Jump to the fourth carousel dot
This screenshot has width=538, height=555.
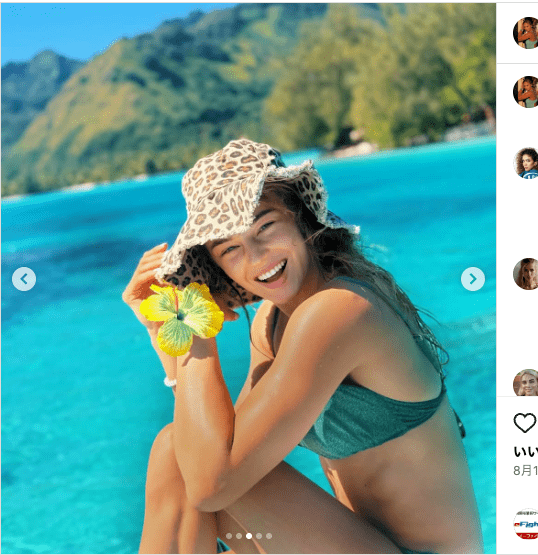(x=259, y=536)
